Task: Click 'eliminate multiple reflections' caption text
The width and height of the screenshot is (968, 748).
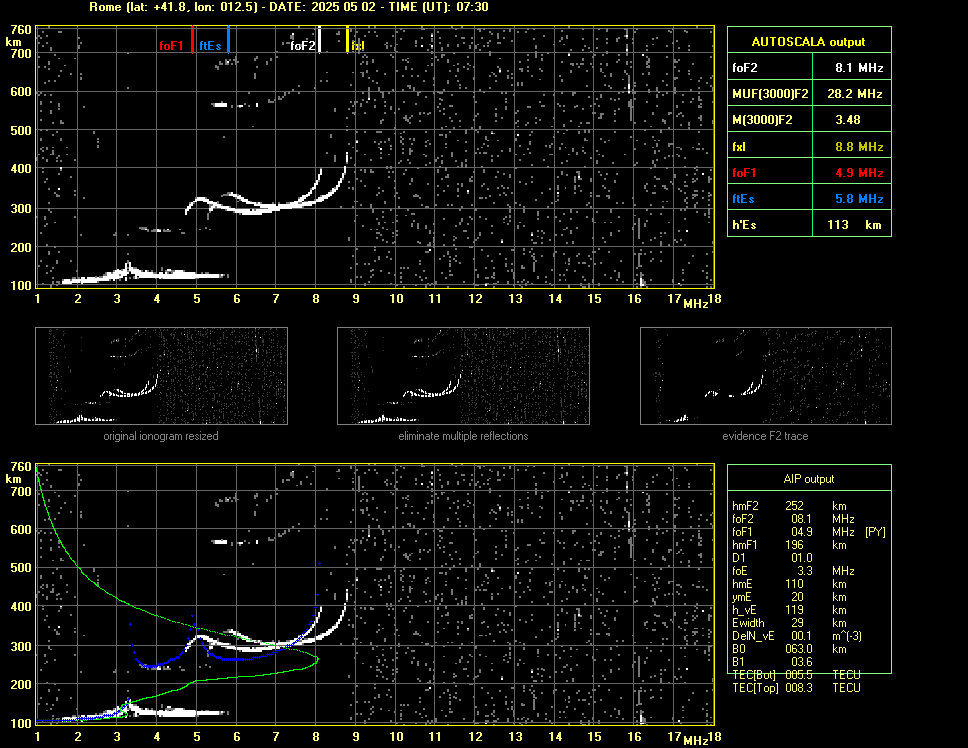Action: click(463, 436)
